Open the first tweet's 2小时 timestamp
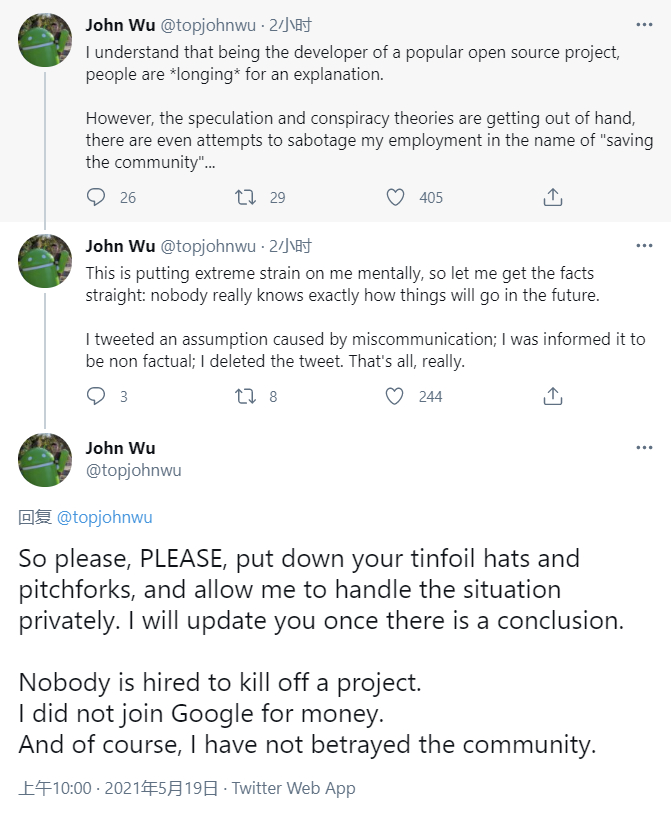 (291, 25)
